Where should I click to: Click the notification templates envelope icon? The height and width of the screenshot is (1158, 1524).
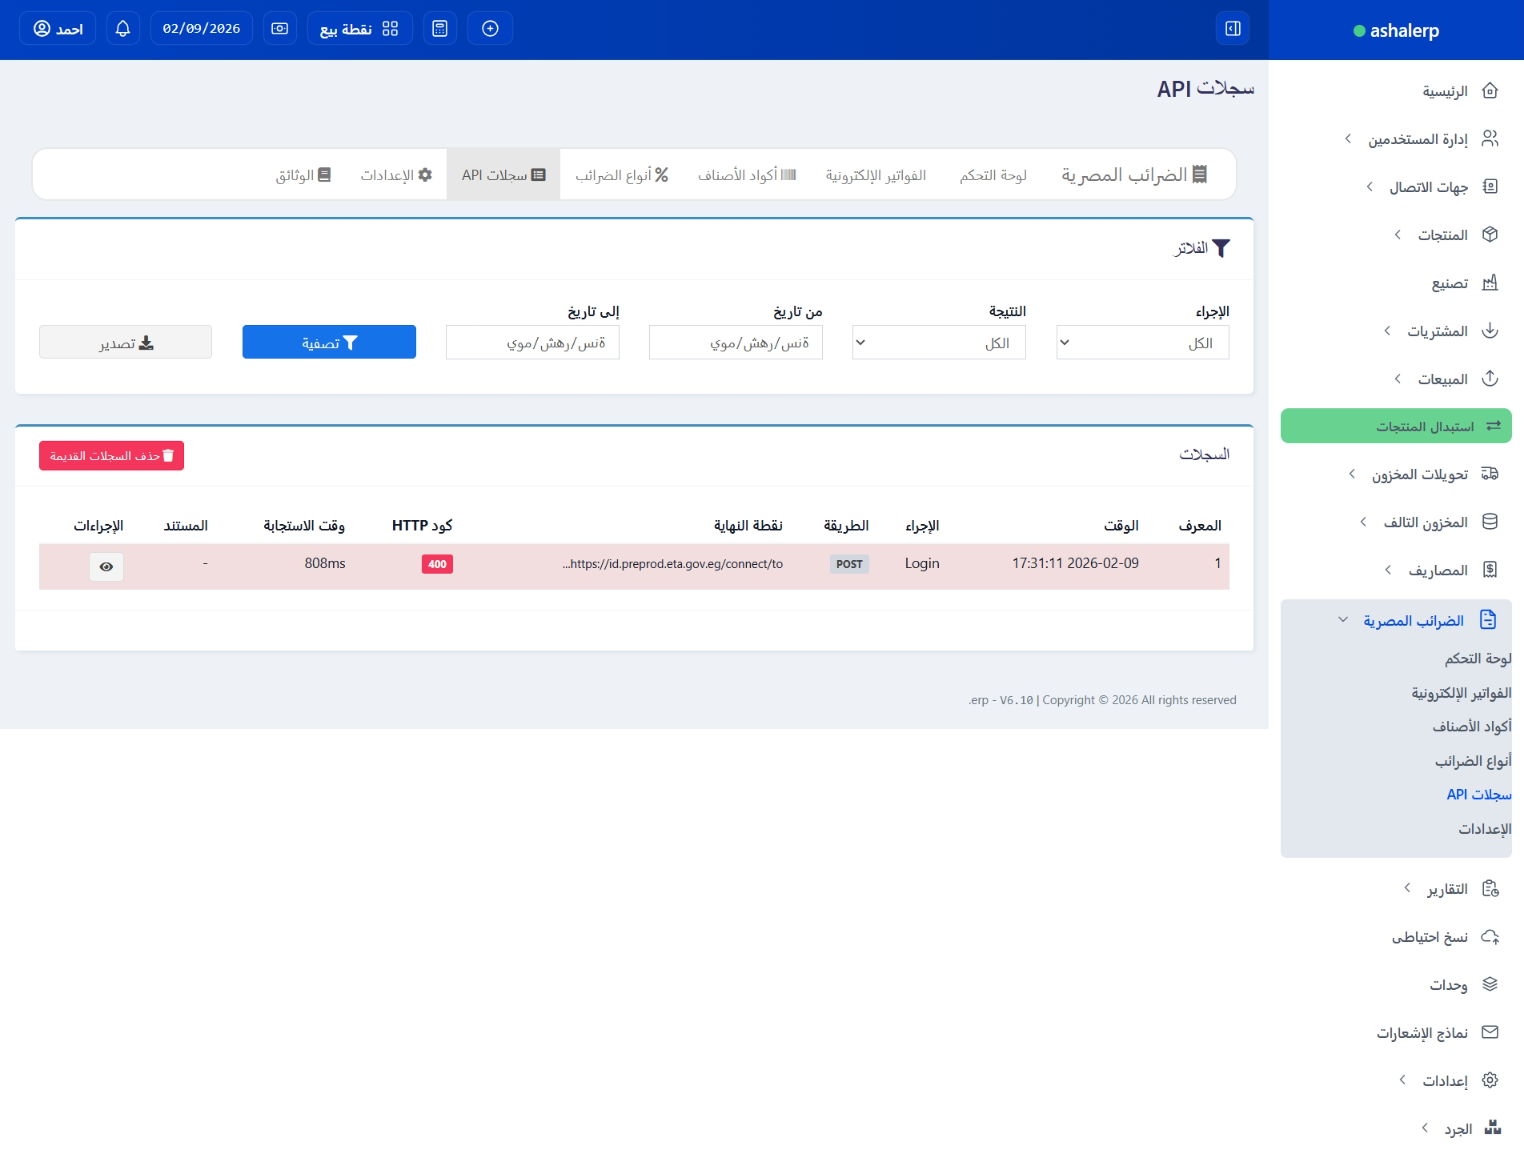[x=1489, y=1032]
